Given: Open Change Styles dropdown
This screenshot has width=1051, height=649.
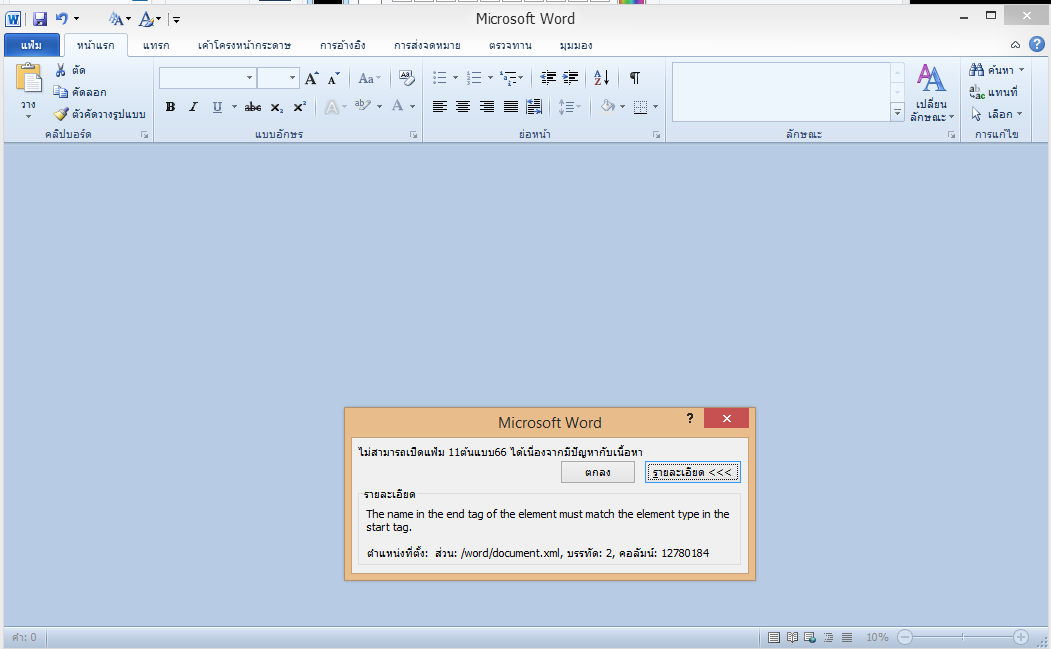Looking at the screenshot, I should coord(931,94).
